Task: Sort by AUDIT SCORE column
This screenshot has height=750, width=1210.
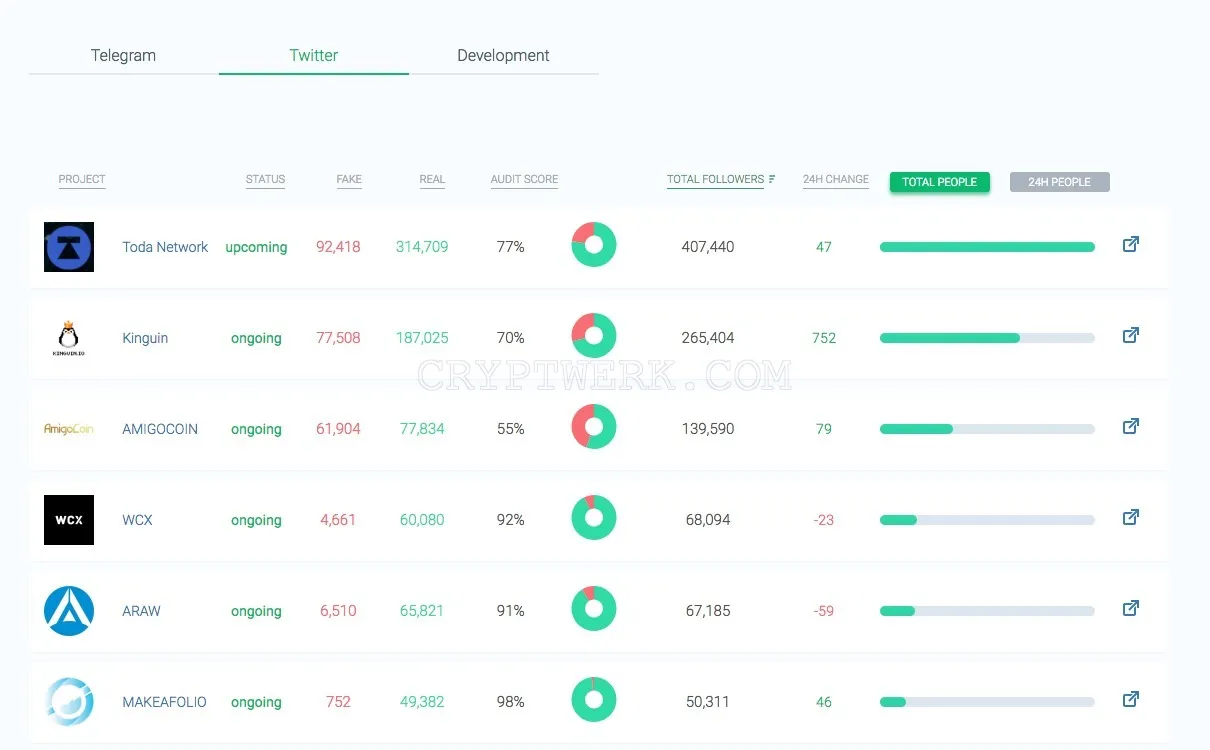Action: [524, 180]
